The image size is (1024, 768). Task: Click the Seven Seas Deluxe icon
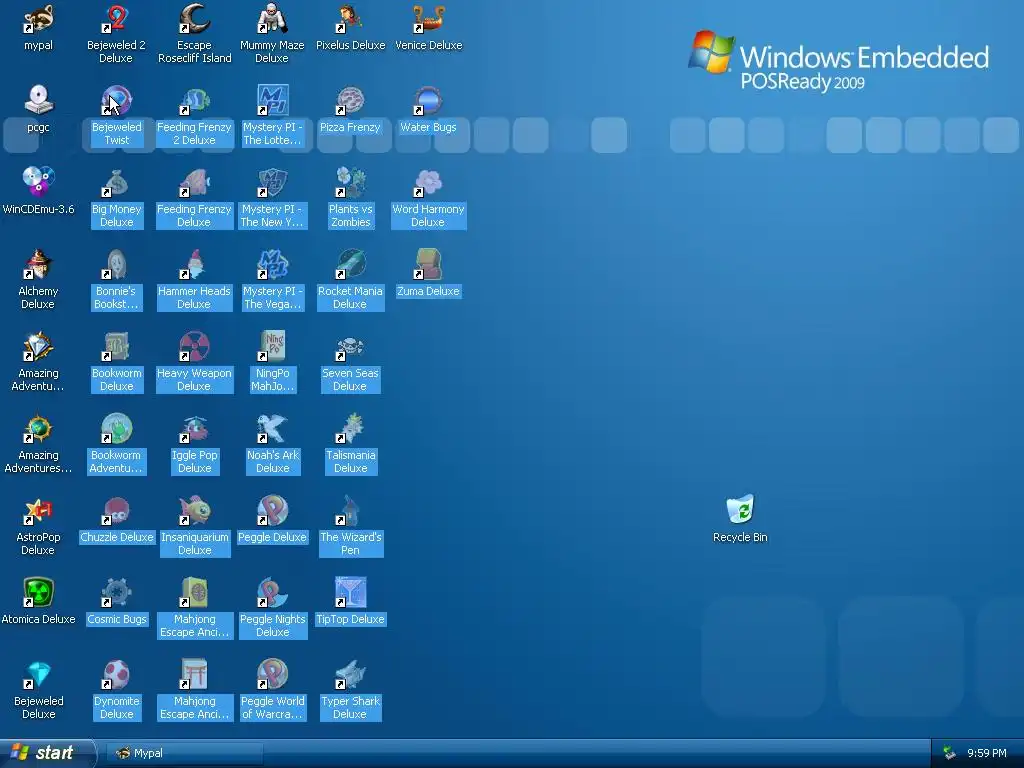tap(350, 346)
